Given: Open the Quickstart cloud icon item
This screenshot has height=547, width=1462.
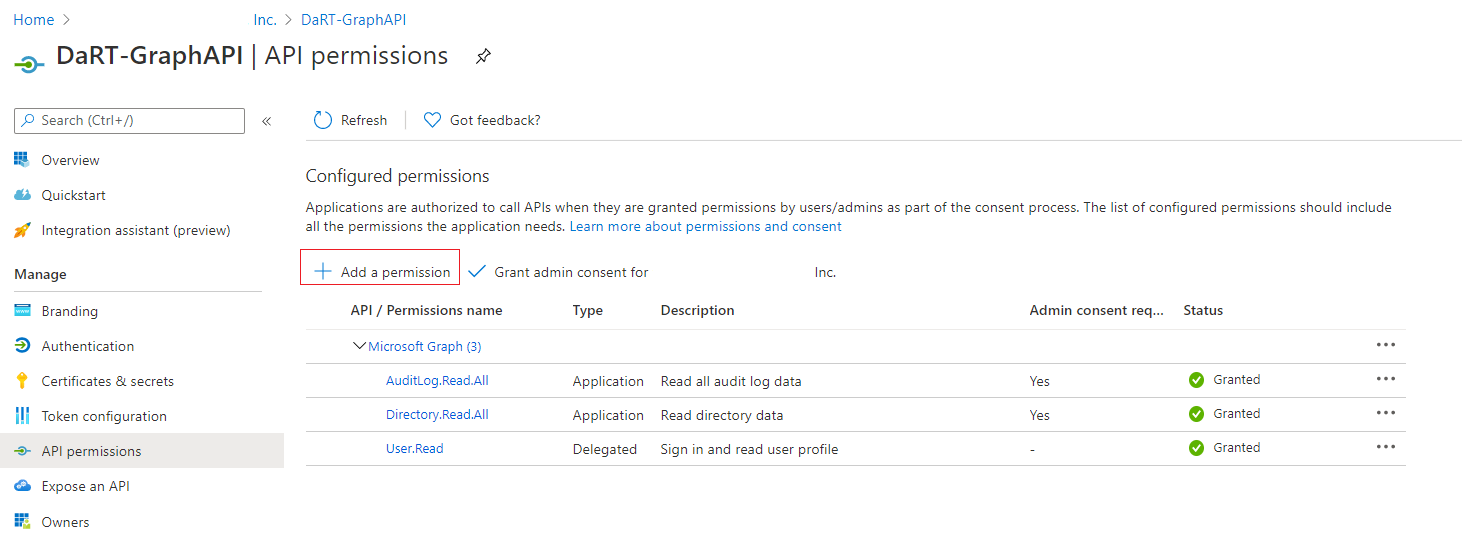Looking at the screenshot, I should (22, 195).
